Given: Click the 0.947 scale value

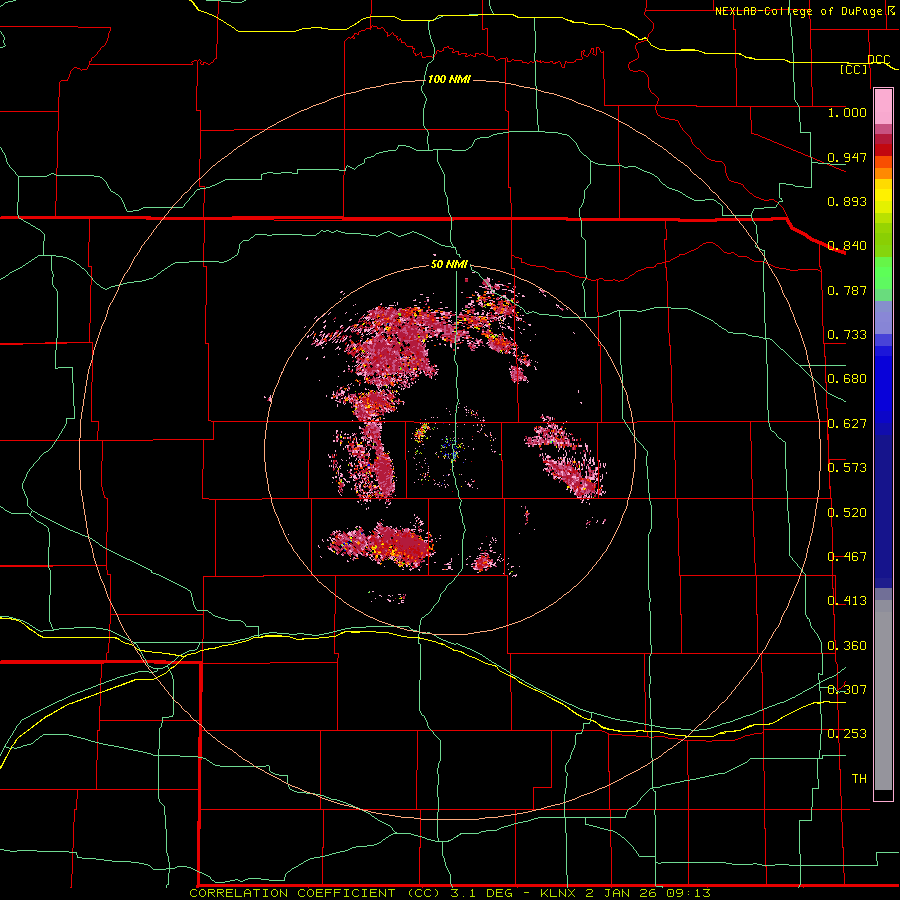Looking at the screenshot, I should pyautogui.click(x=847, y=157).
